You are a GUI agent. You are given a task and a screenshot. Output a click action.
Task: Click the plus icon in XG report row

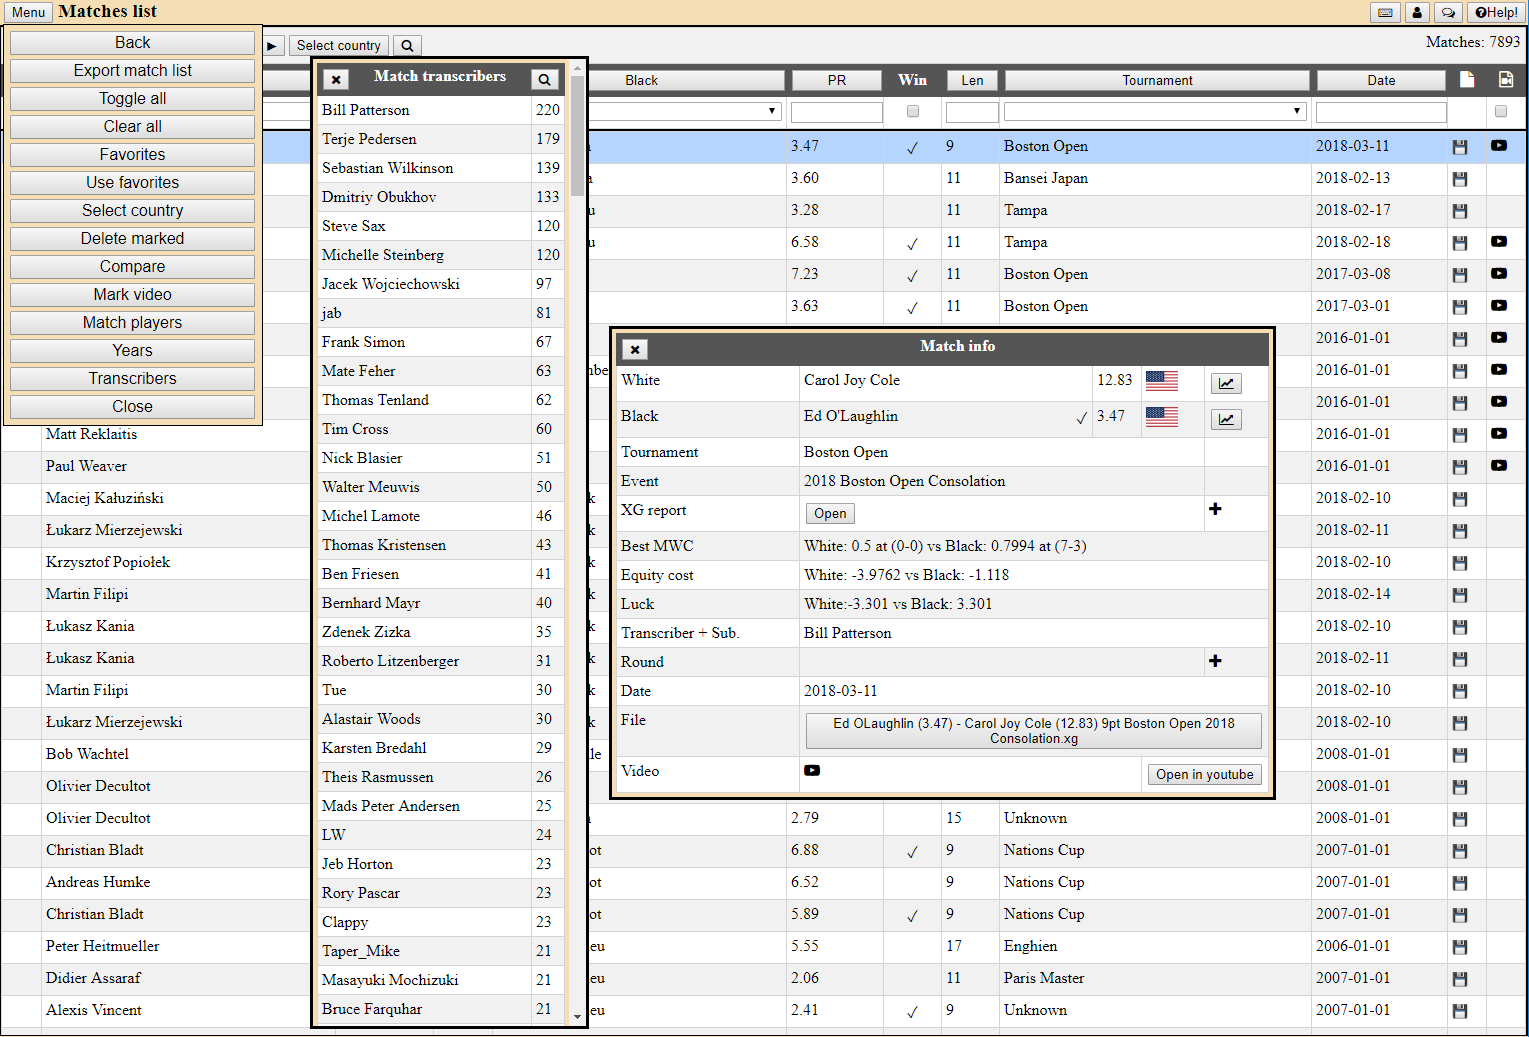click(x=1215, y=509)
